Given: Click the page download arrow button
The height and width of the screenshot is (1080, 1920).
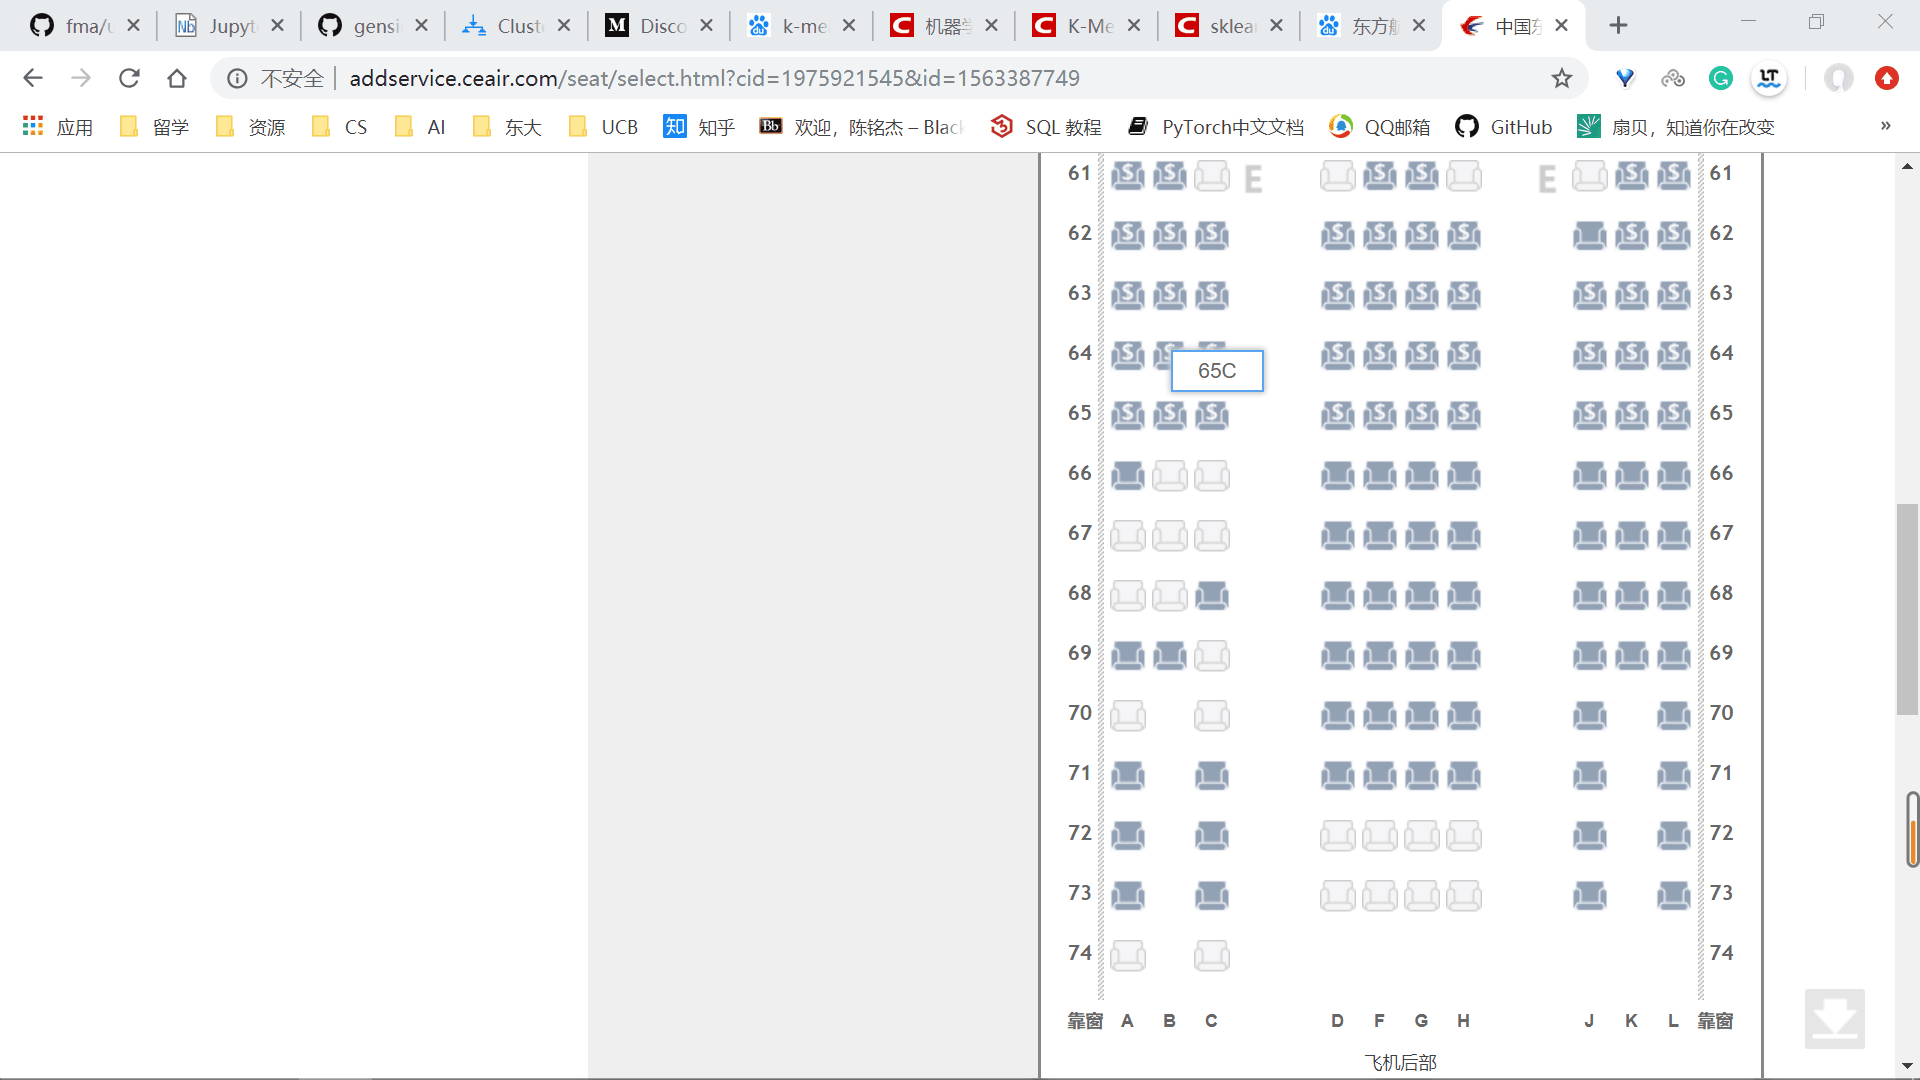Looking at the screenshot, I should 1834,1018.
